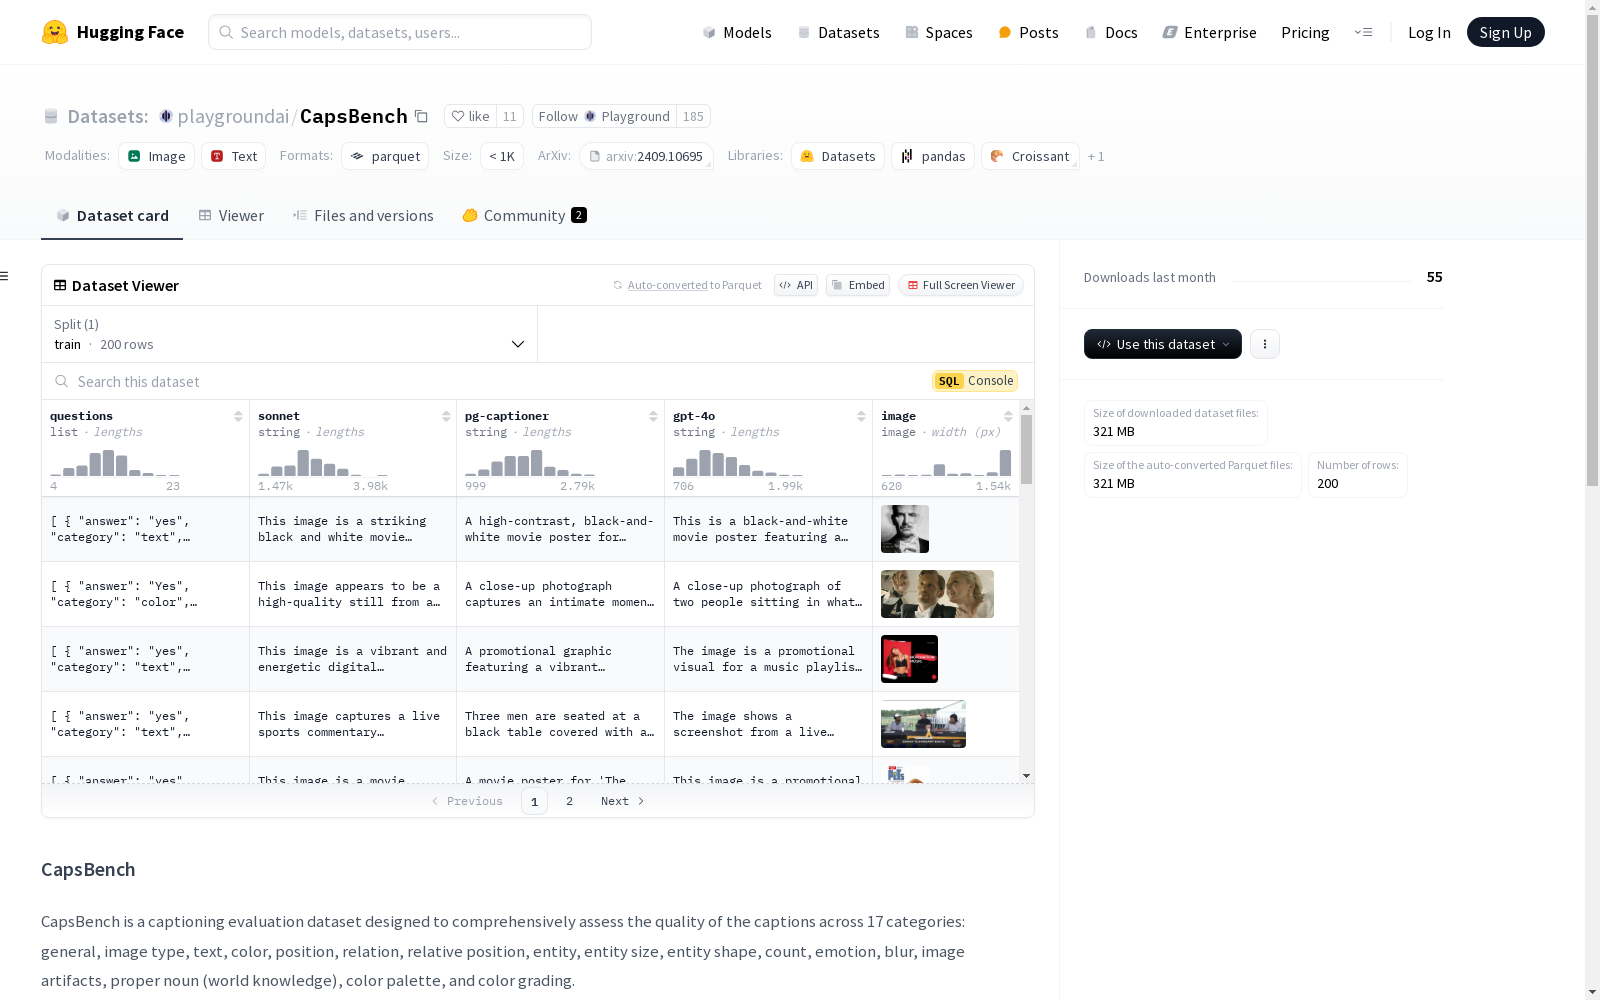Click the image width histogram
The image size is (1600, 1000).
[x=946, y=463]
